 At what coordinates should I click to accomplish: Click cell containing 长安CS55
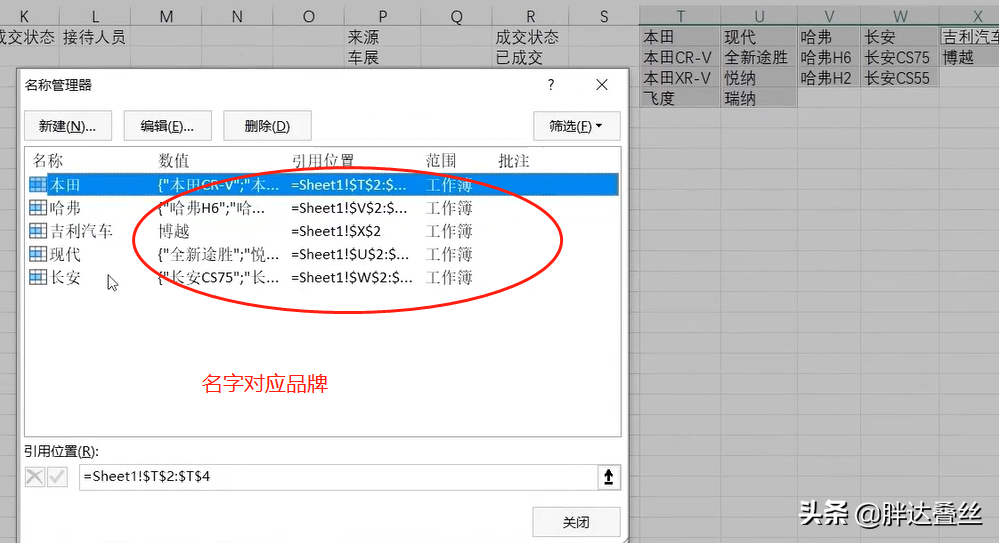pos(900,78)
